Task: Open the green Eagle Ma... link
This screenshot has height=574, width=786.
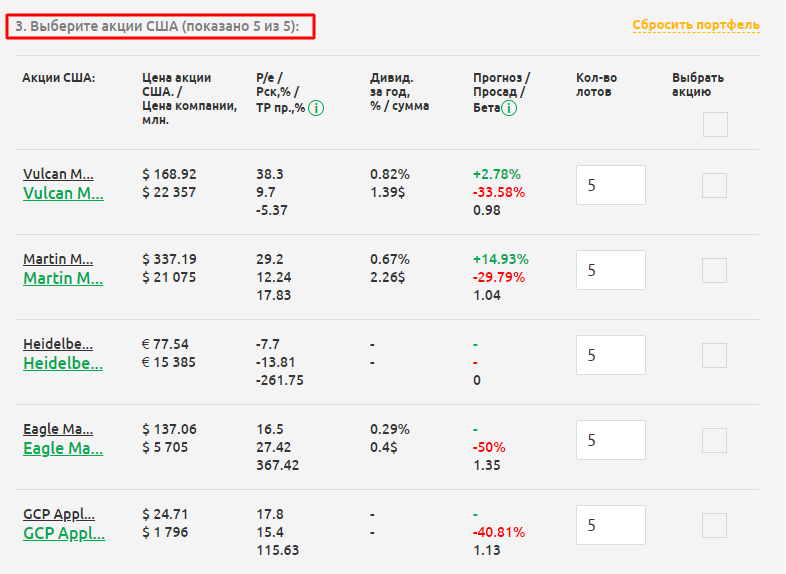Action: [x=63, y=448]
